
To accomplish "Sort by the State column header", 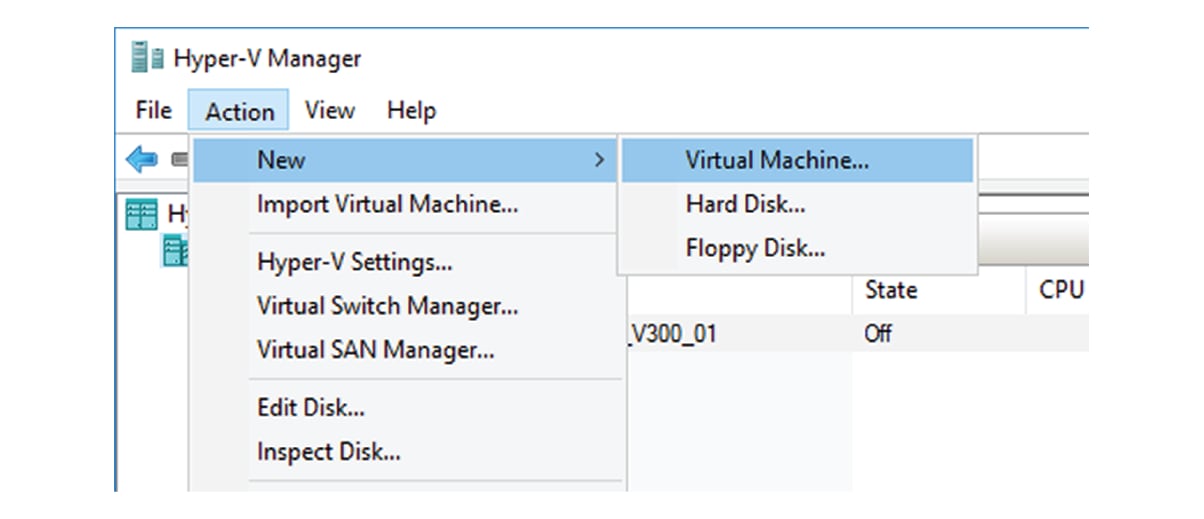I will pos(939,290).
